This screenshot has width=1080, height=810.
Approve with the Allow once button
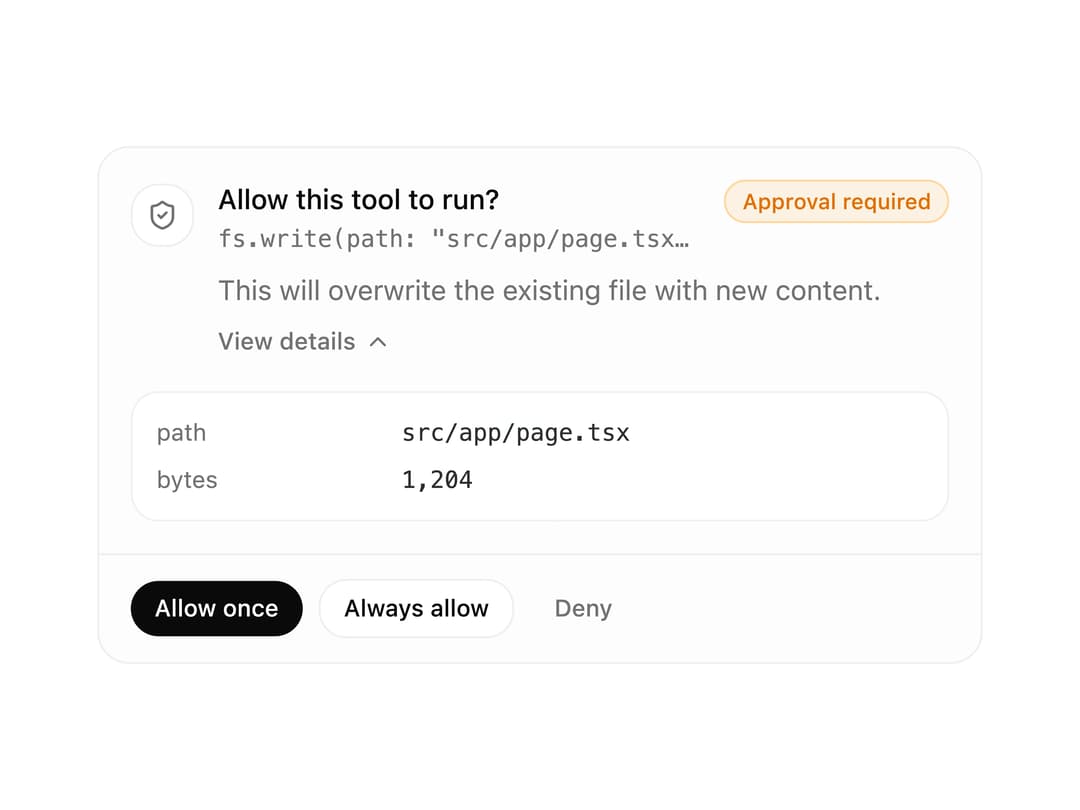216,608
